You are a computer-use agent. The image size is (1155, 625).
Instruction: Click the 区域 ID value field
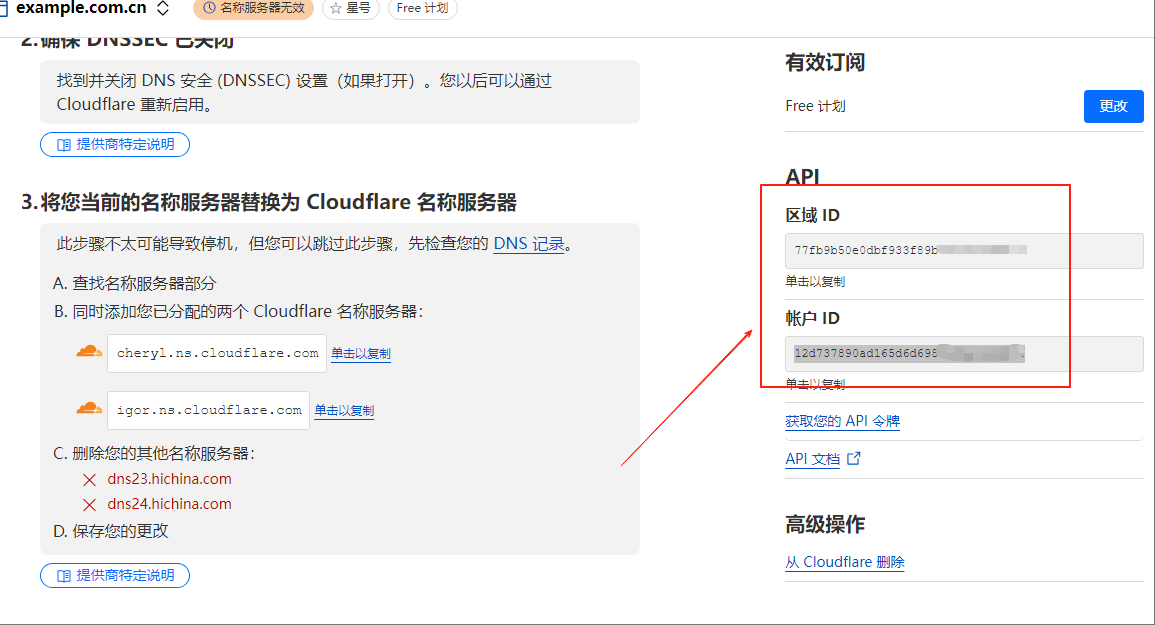tap(963, 251)
